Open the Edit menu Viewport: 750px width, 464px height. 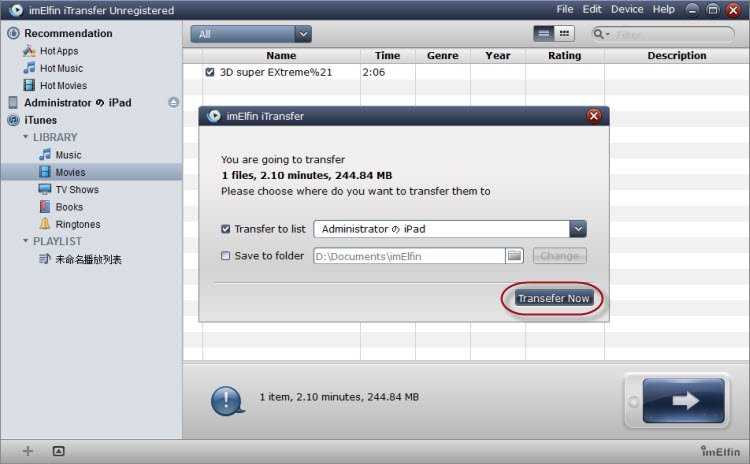point(592,9)
